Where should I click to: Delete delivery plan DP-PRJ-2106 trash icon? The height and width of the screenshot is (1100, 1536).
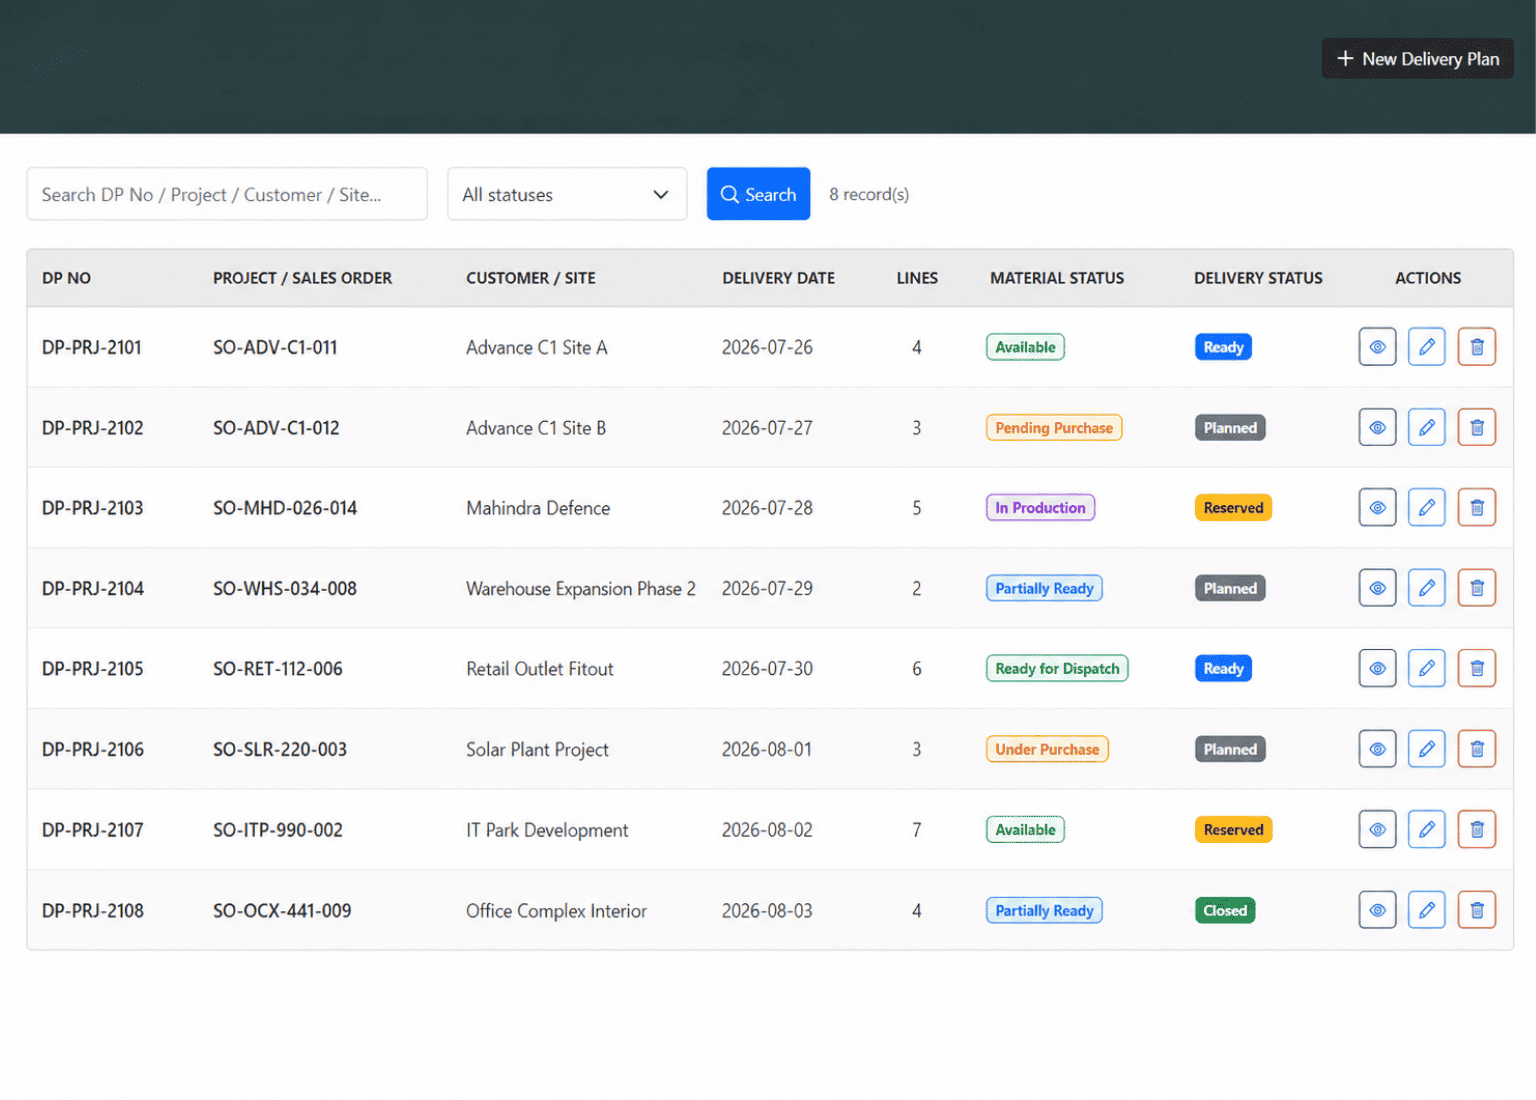(1477, 749)
